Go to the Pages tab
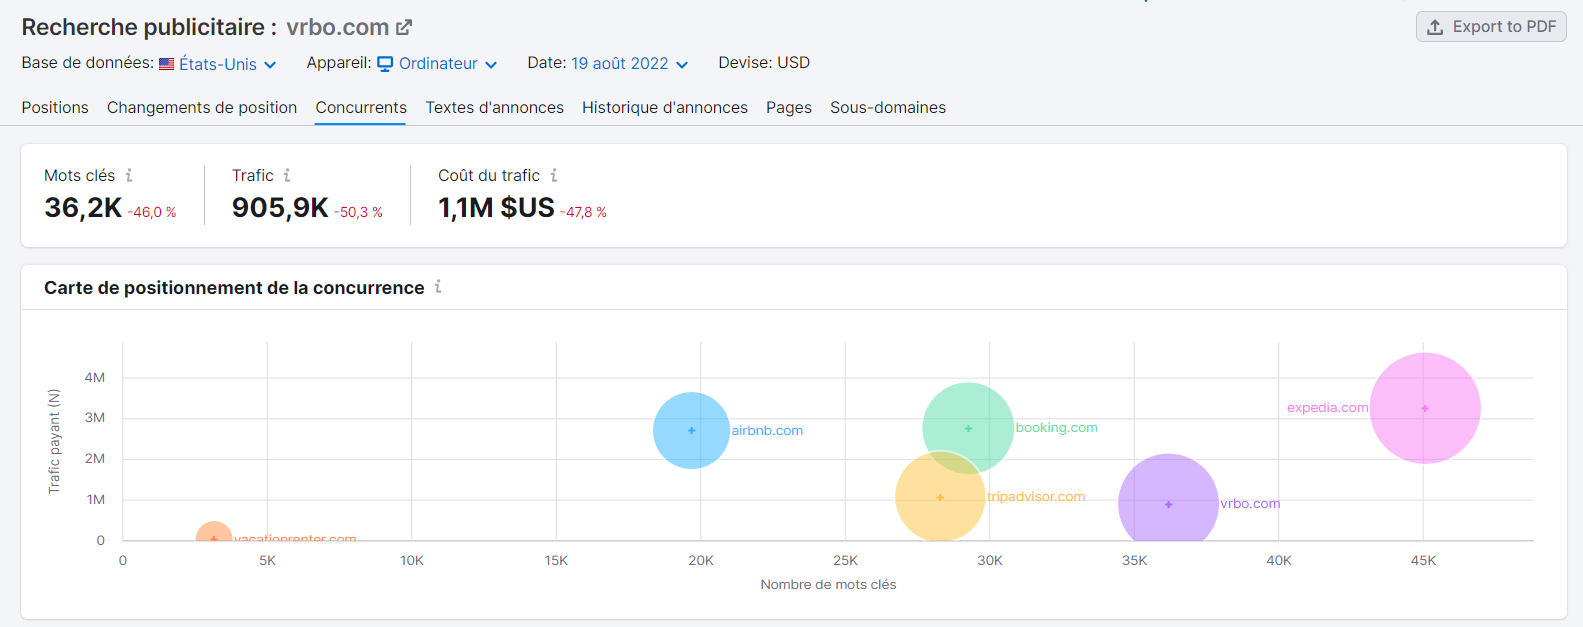The width and height of the screenshot is (1583, 627). tap(789, 107)
